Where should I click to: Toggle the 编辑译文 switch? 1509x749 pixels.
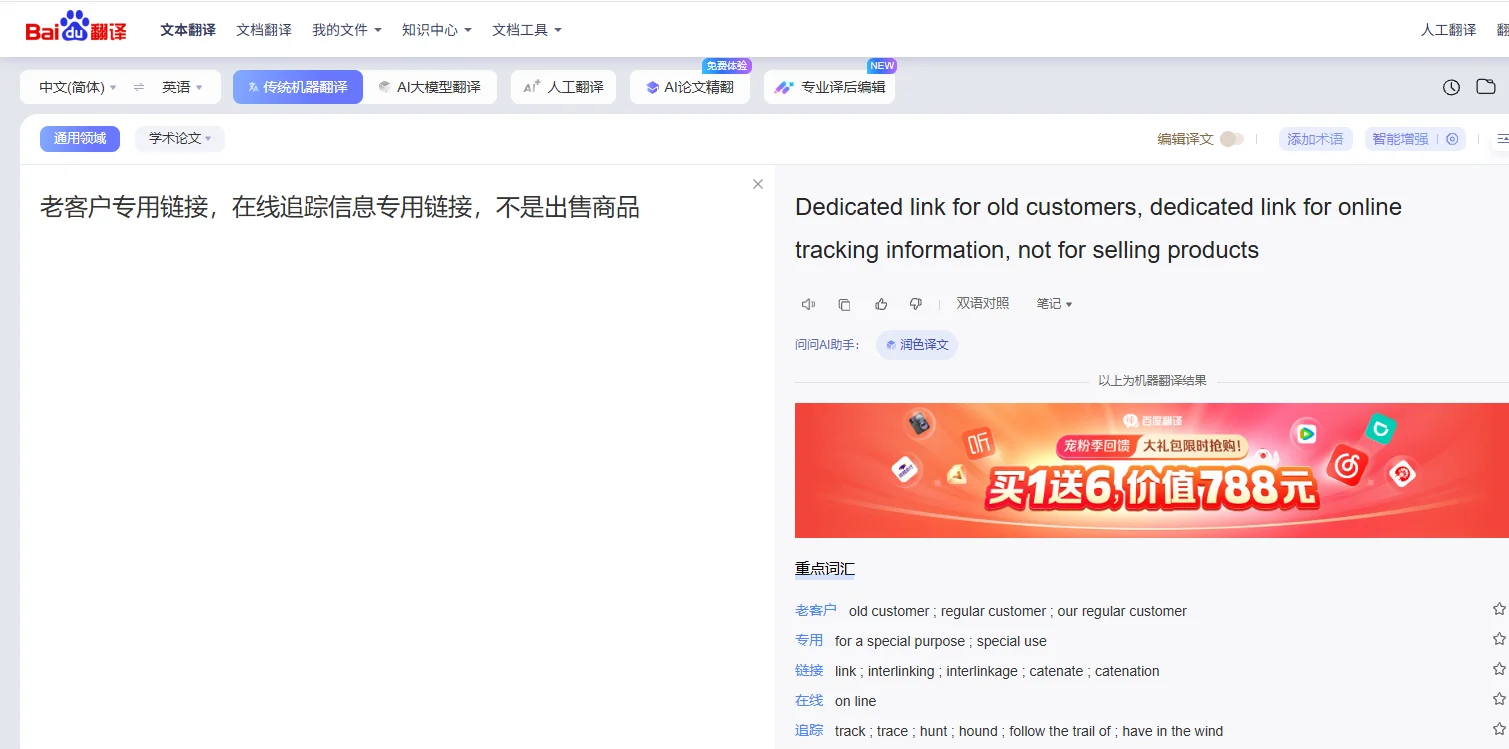pyautogui.click(x=1232, y=139)
